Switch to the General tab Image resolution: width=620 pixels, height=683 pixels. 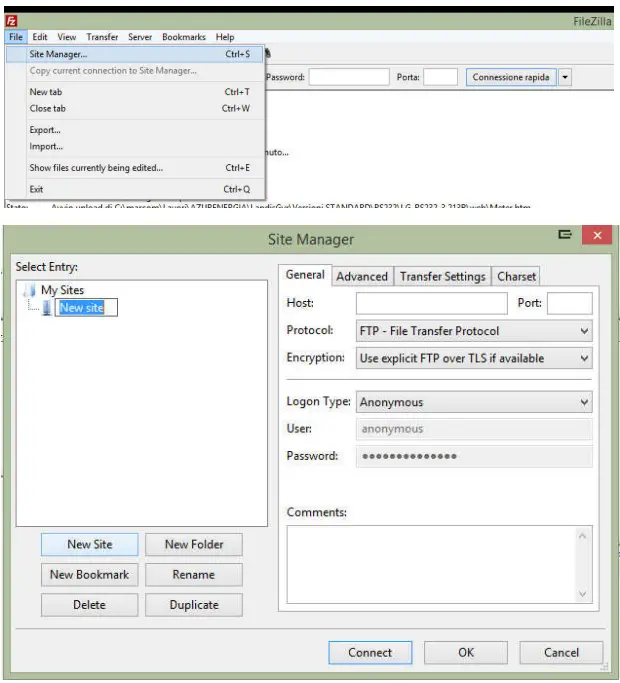pyautogui.click(x=305, y=275)
